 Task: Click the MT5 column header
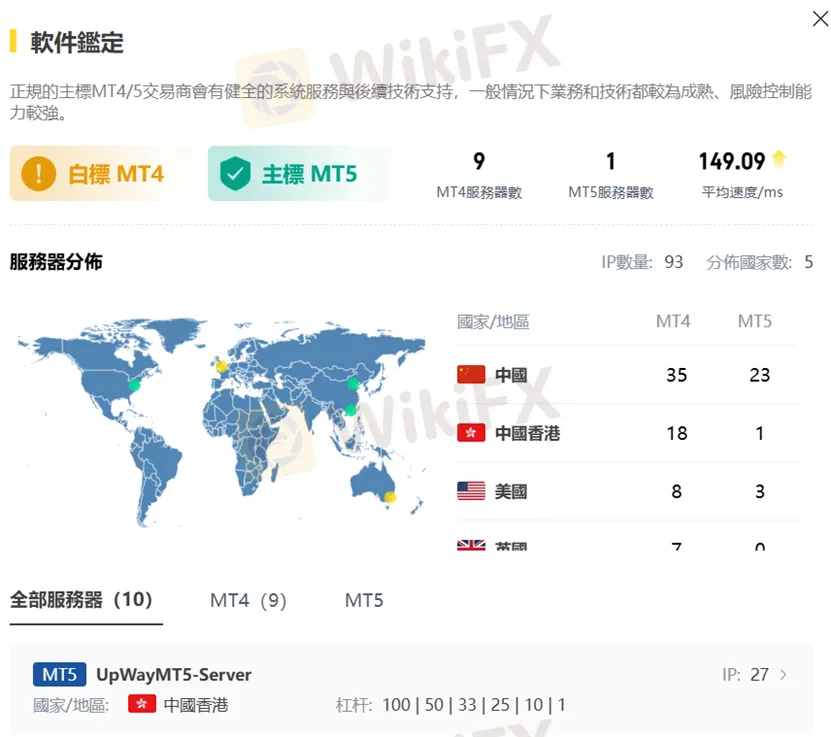[x=755, y=321]
